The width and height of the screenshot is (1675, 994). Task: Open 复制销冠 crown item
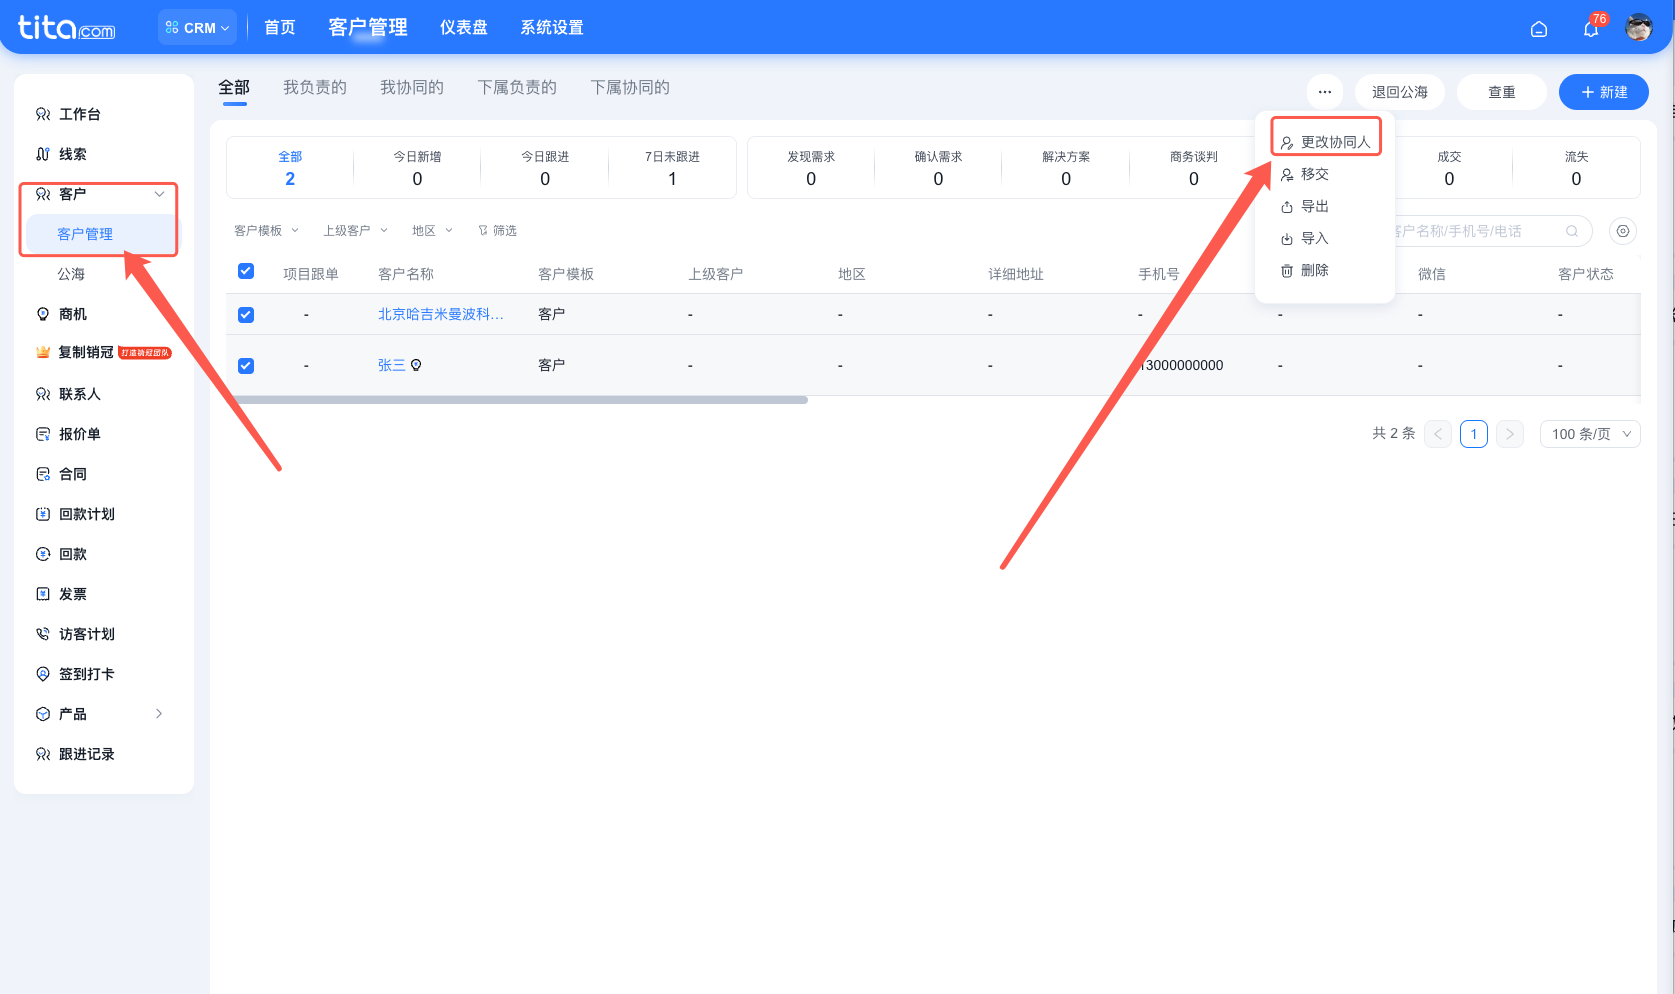104,352
